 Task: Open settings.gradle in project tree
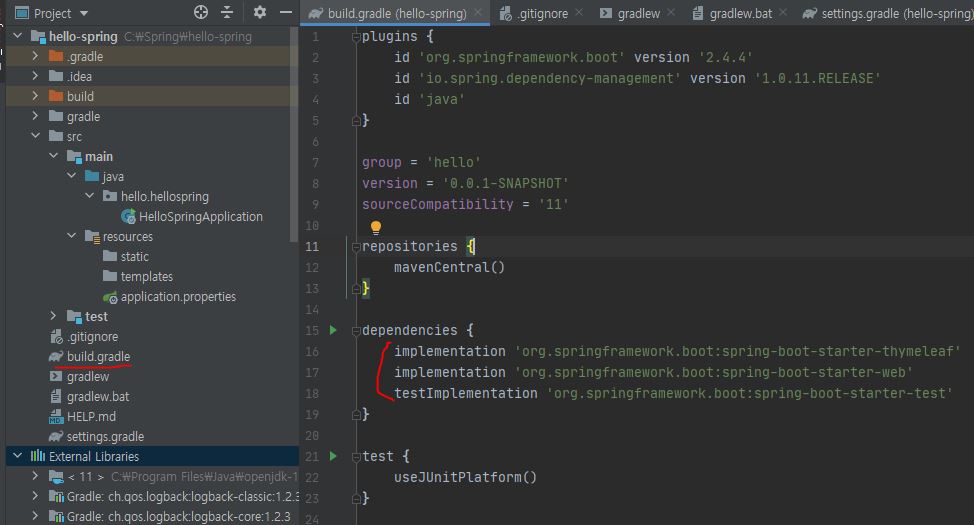pos(105,436)
